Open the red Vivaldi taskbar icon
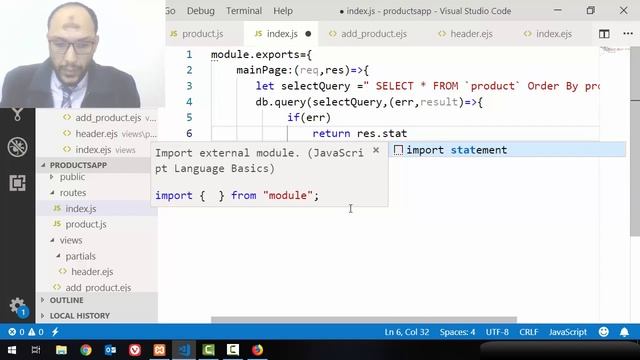 tap(135, 350)
